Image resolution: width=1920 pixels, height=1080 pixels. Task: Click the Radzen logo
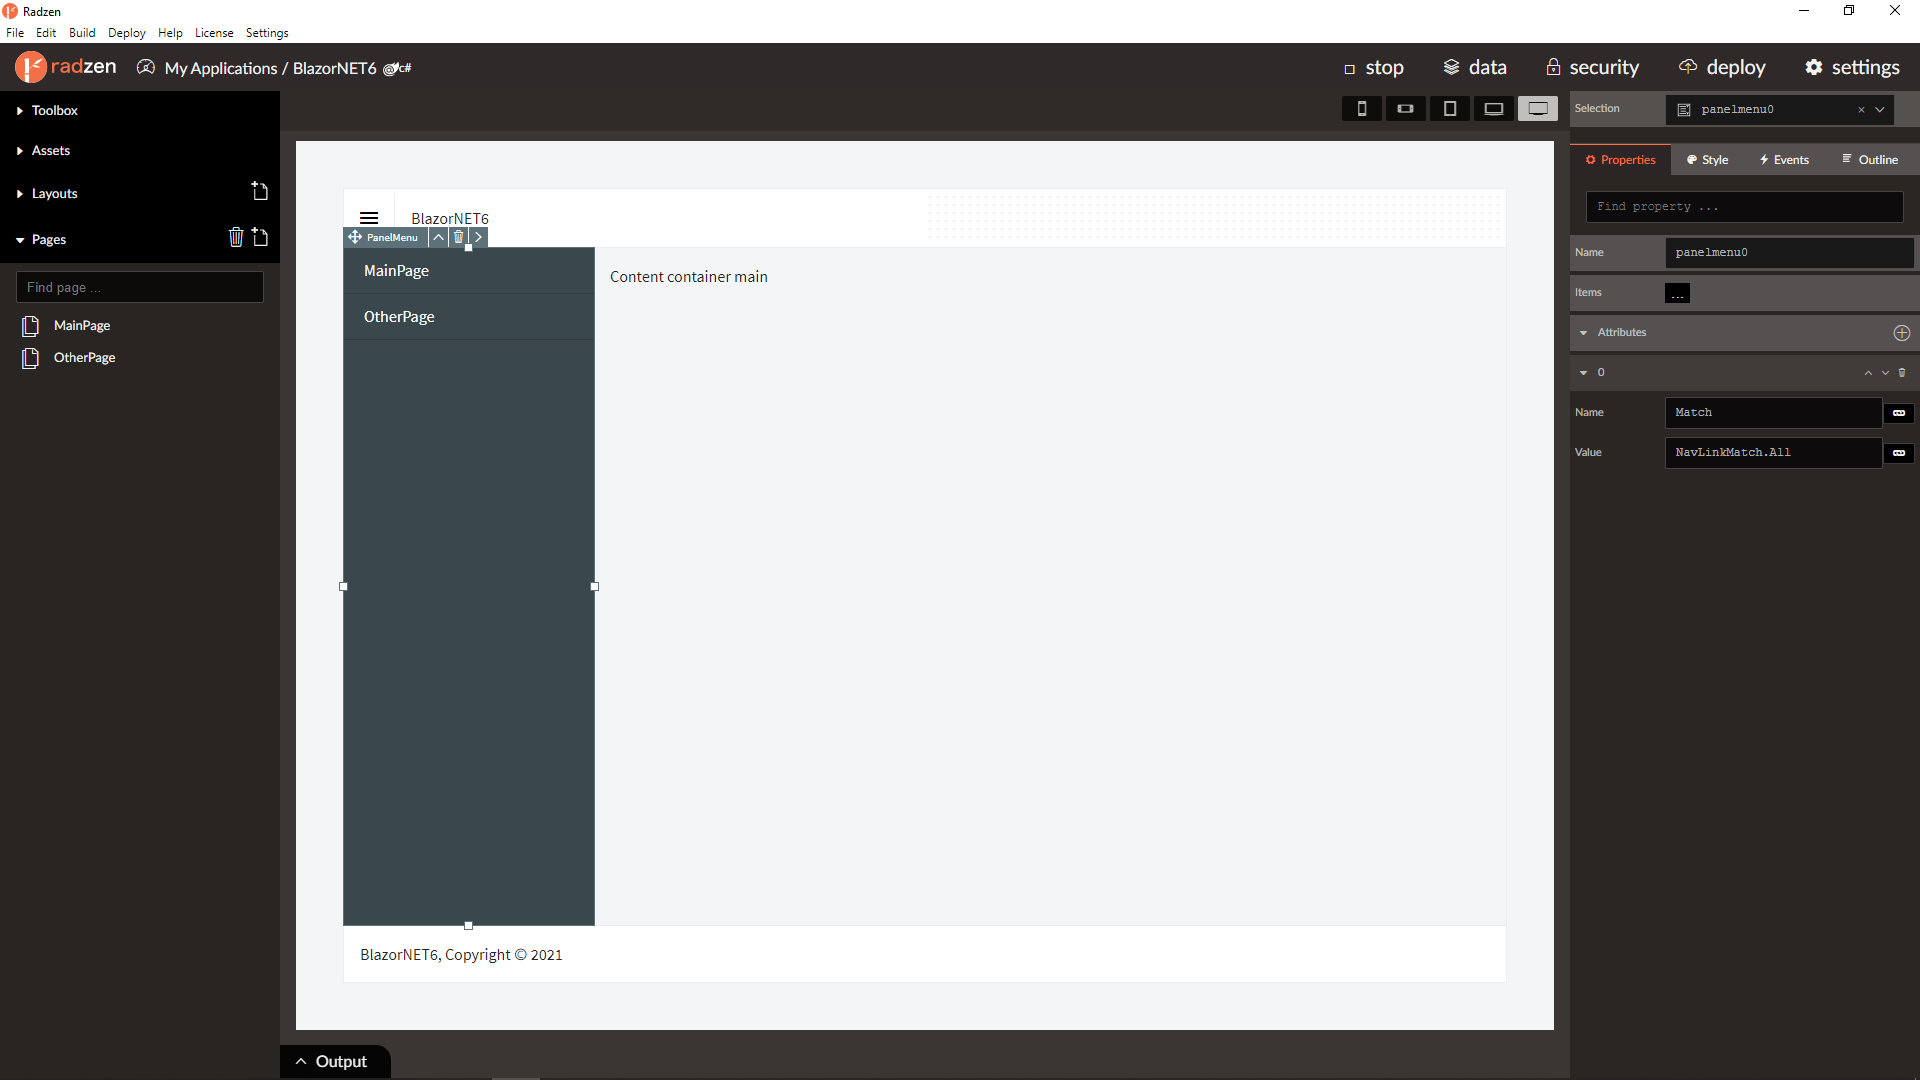[x=66, y=67]
